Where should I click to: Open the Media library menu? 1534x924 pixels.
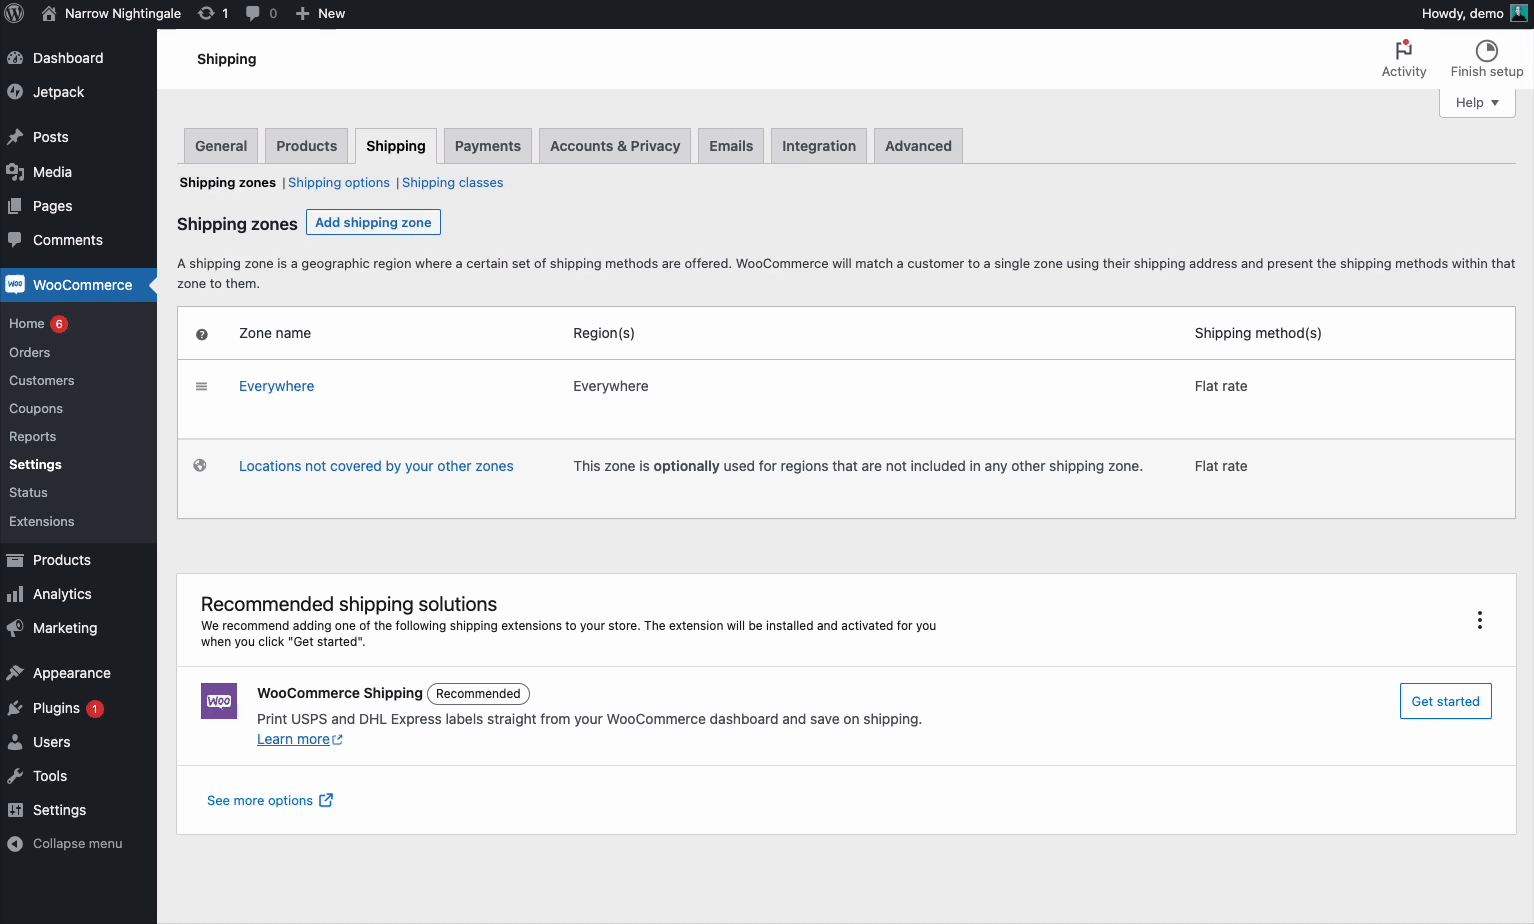tap(78, 172)
